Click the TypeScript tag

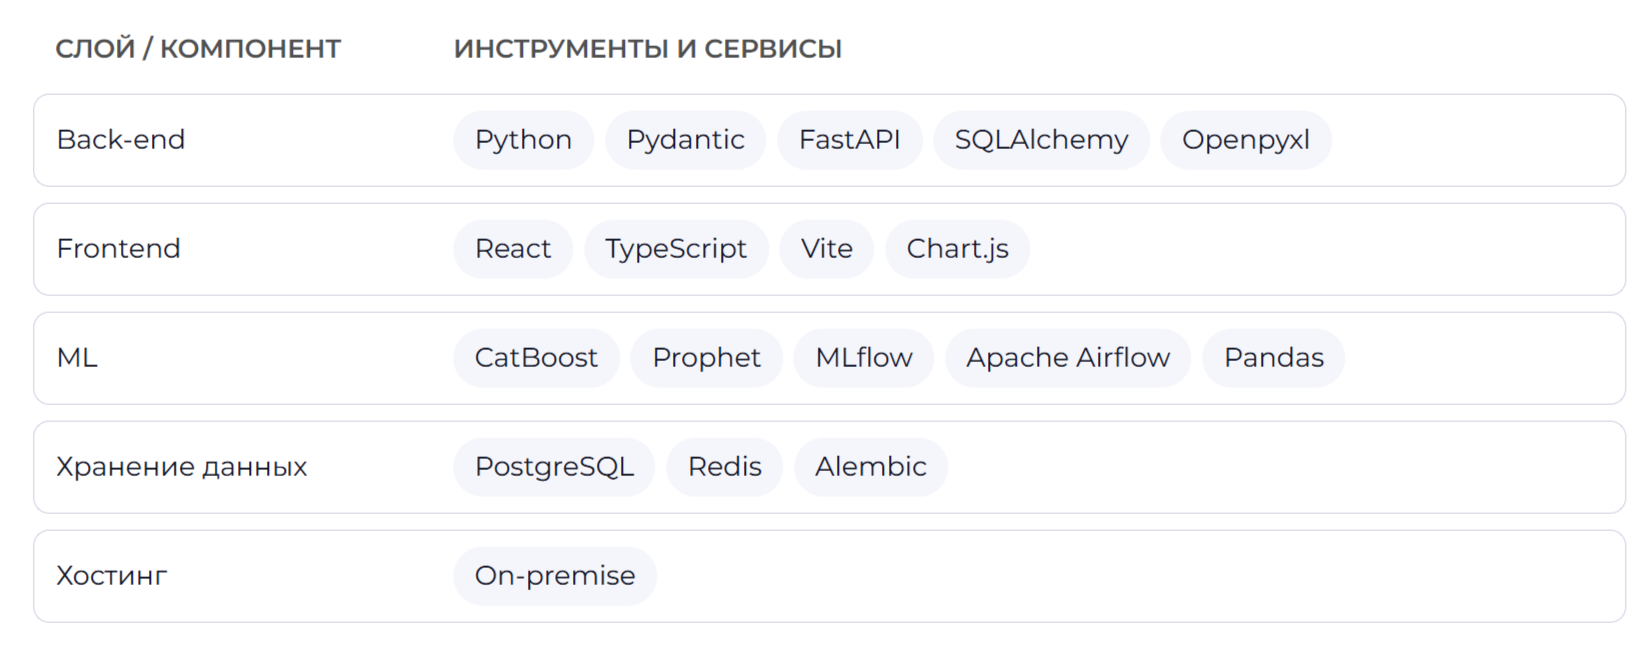[x=676, y=249]
